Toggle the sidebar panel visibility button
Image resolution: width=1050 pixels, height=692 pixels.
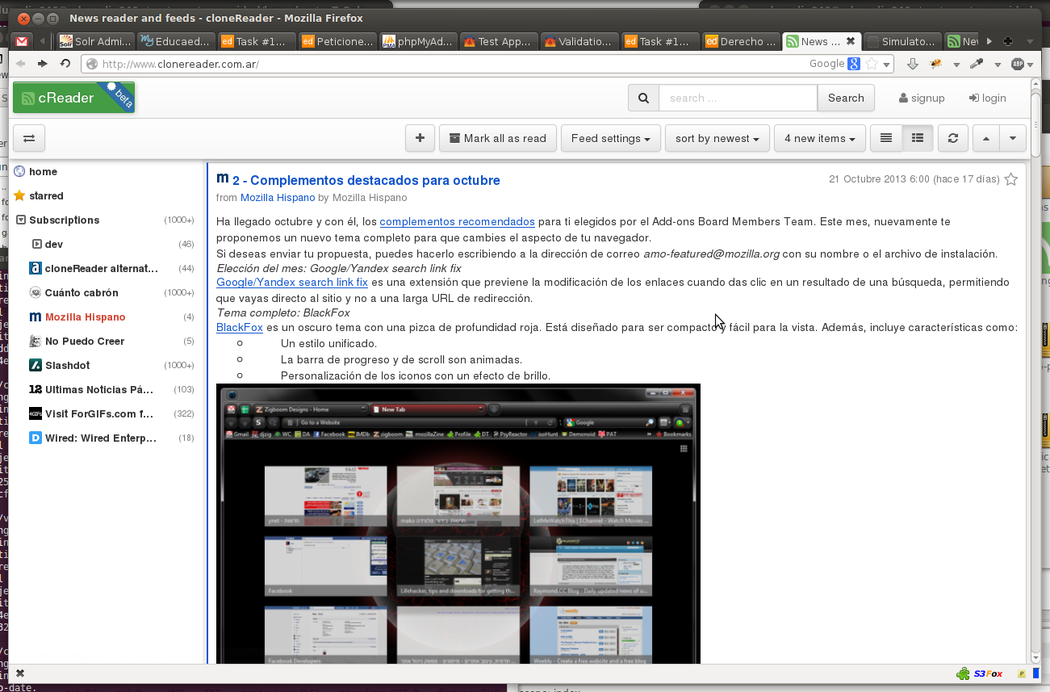pos(29,138)
